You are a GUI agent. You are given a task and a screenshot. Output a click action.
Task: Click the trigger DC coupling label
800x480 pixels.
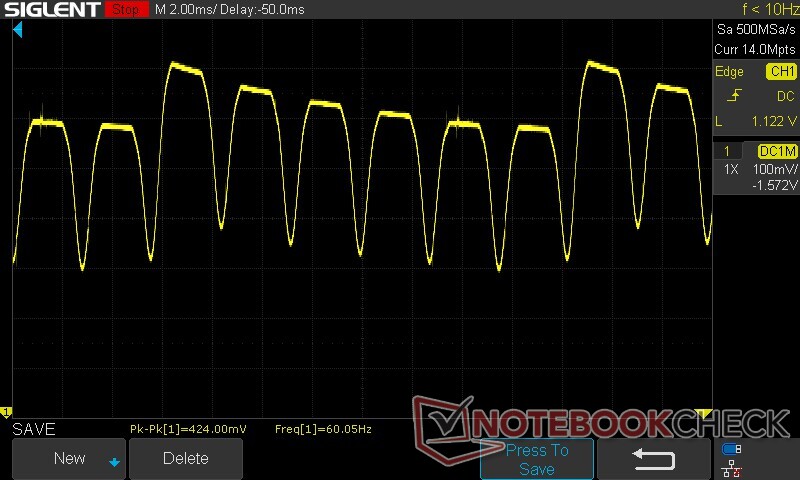(786, 96)
